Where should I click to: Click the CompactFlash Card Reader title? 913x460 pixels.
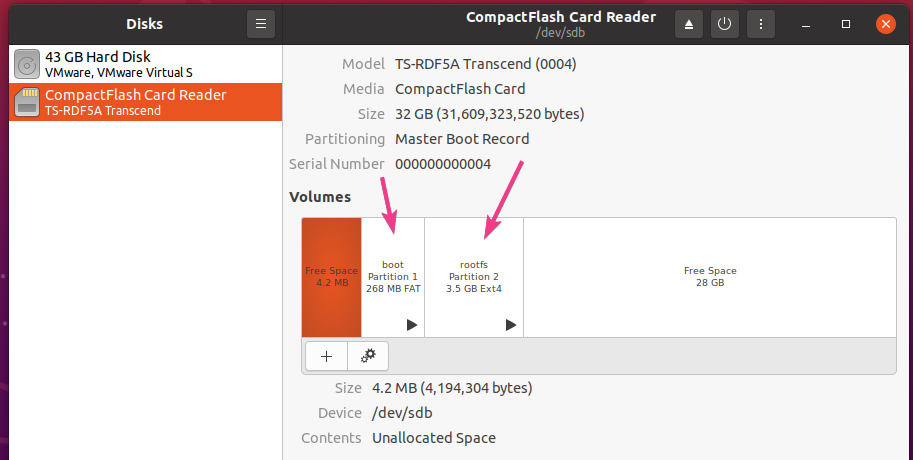pyautogui.click(x=561, y=17)
